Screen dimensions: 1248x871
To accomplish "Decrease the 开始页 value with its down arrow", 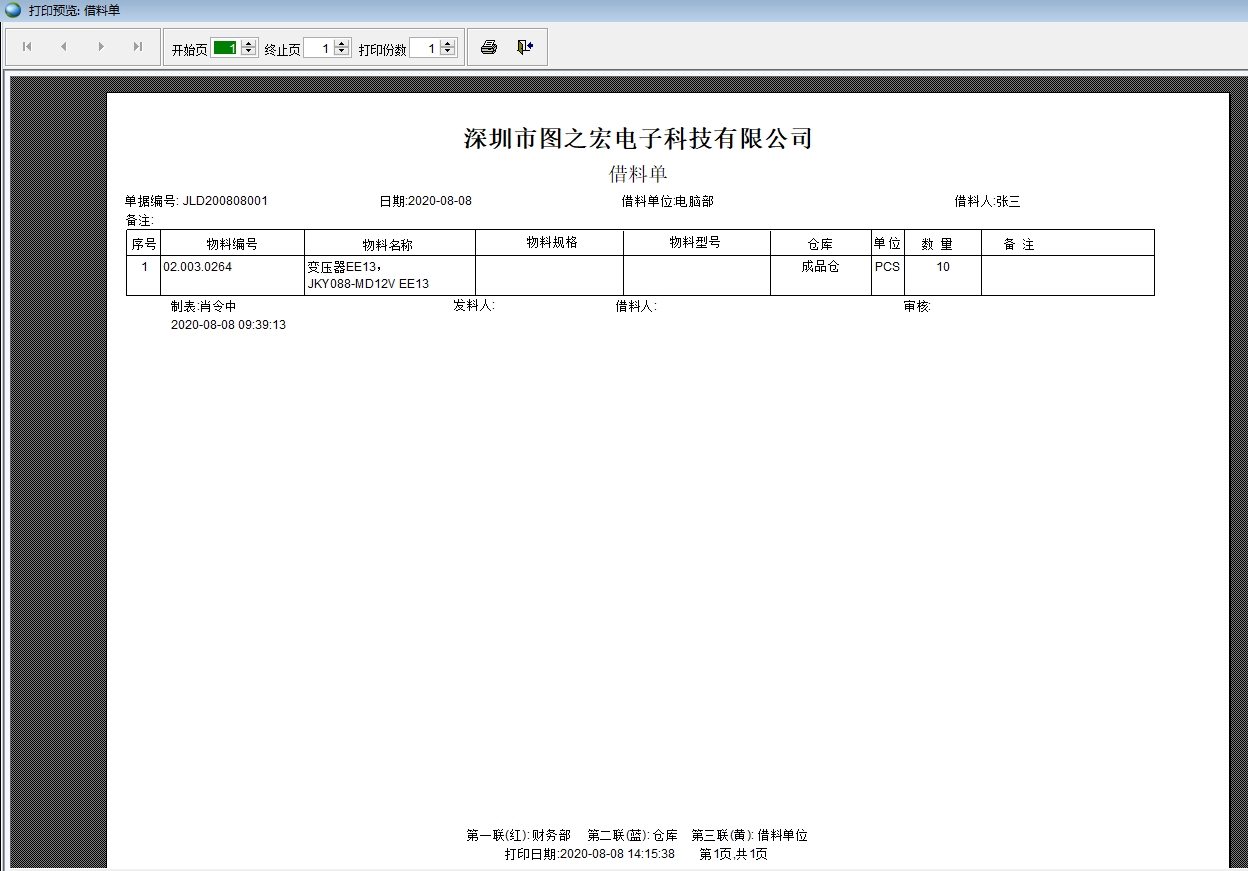I will point(247,50).
